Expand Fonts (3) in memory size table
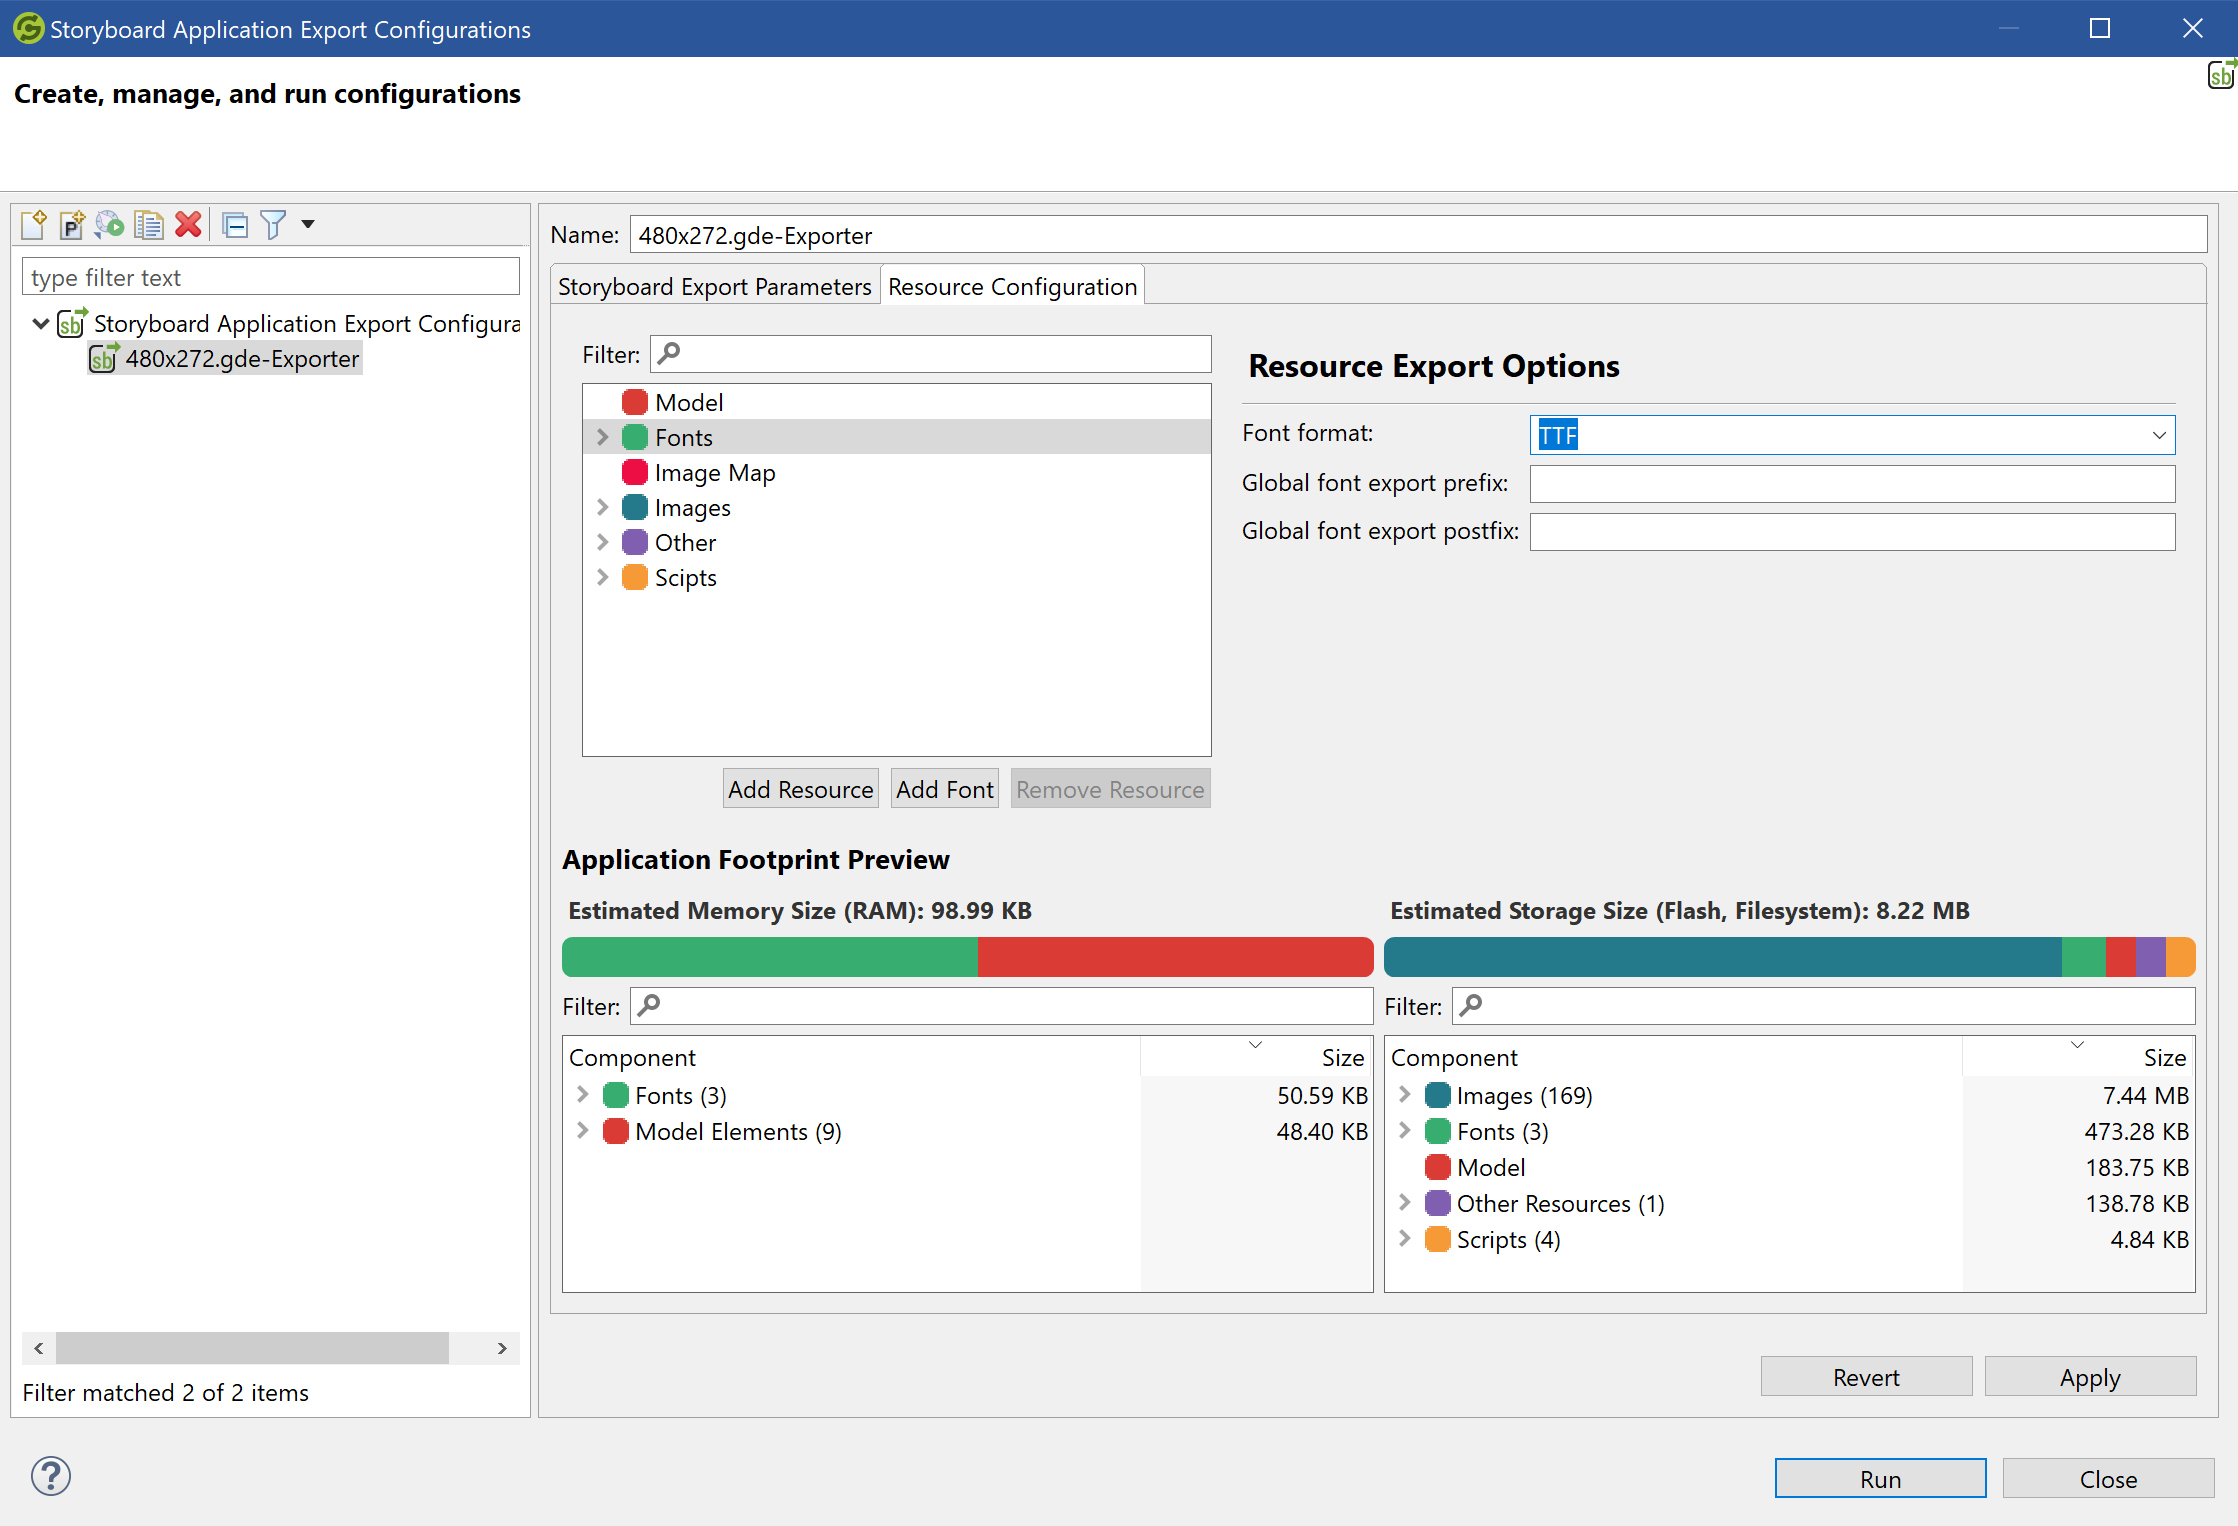The height and width of the screenshot is (1526, 2238). 583,1095
